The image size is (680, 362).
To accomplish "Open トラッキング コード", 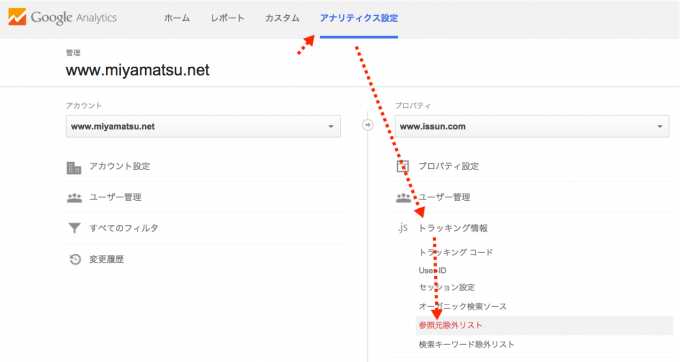I will tap(455, 252).
